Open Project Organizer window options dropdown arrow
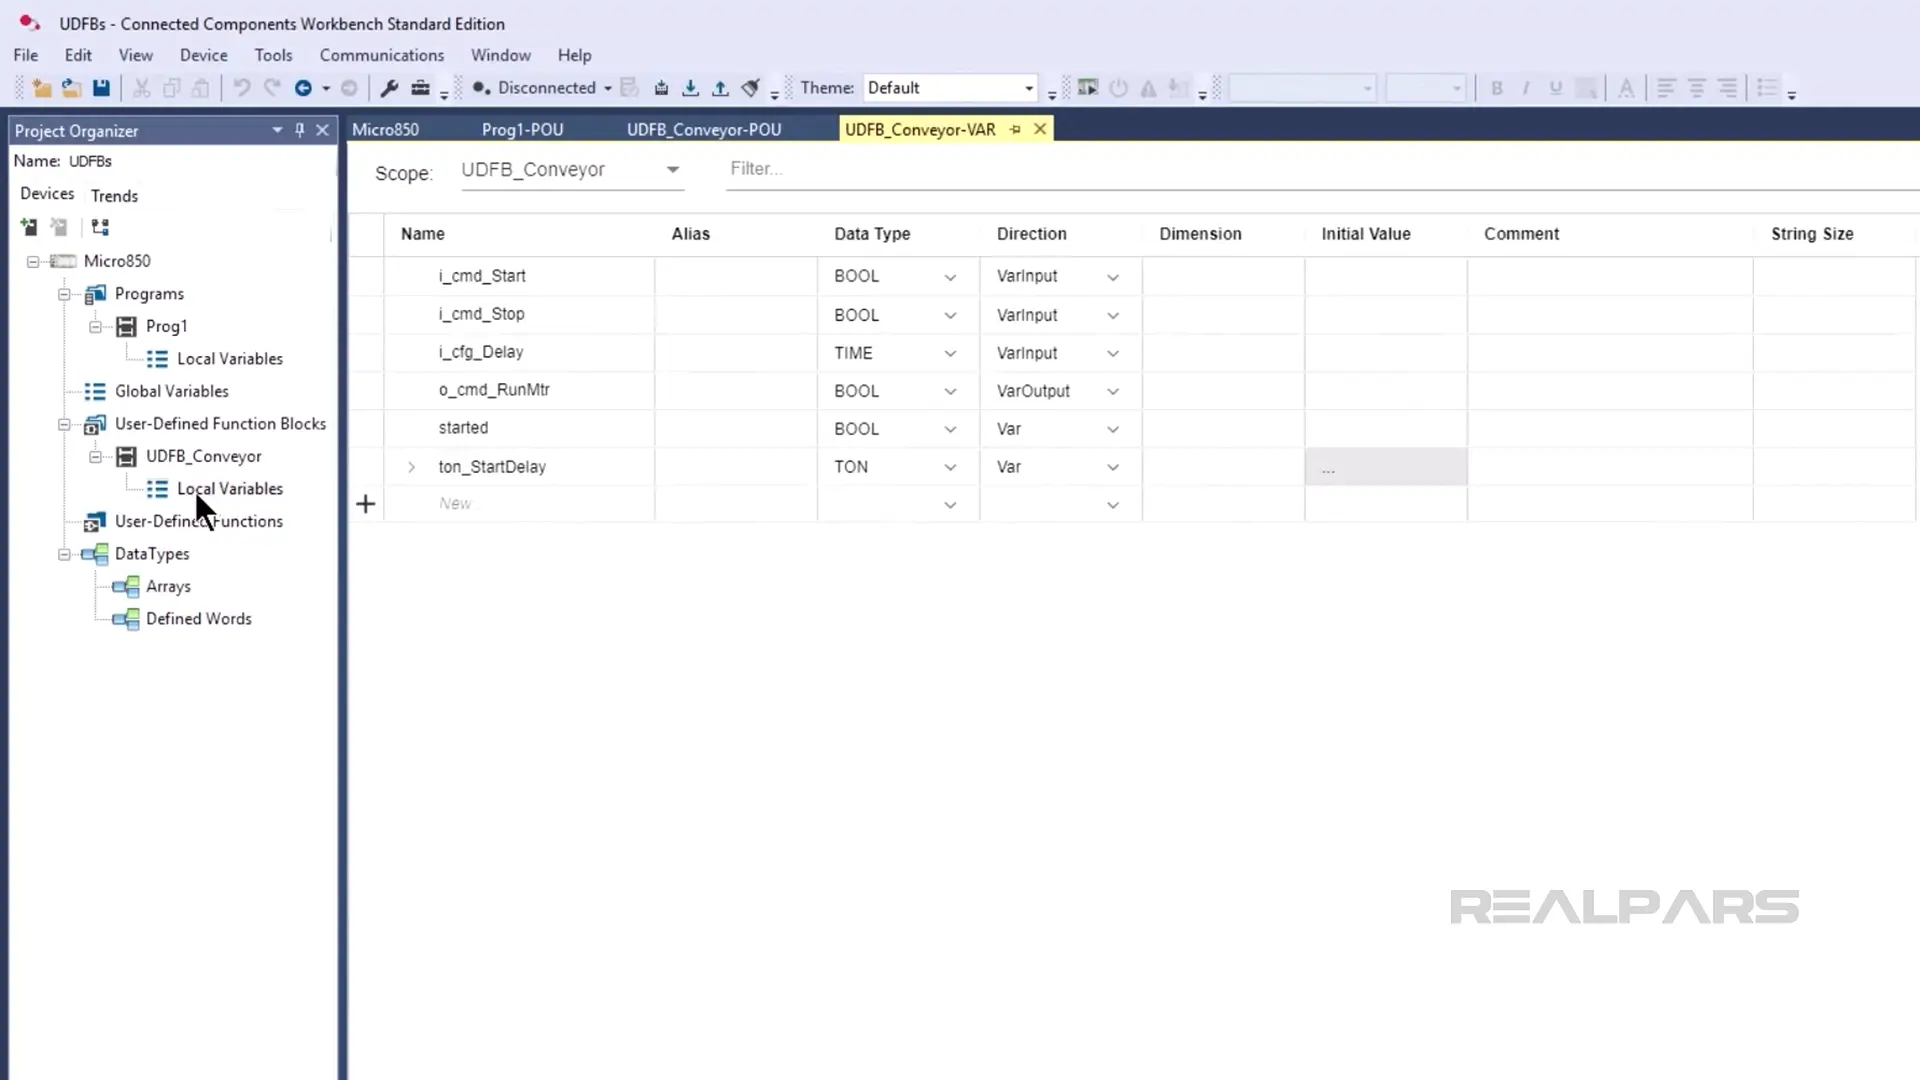Image resolution: width=1920 pixels, height=1080 pixels. pos(277,130)
